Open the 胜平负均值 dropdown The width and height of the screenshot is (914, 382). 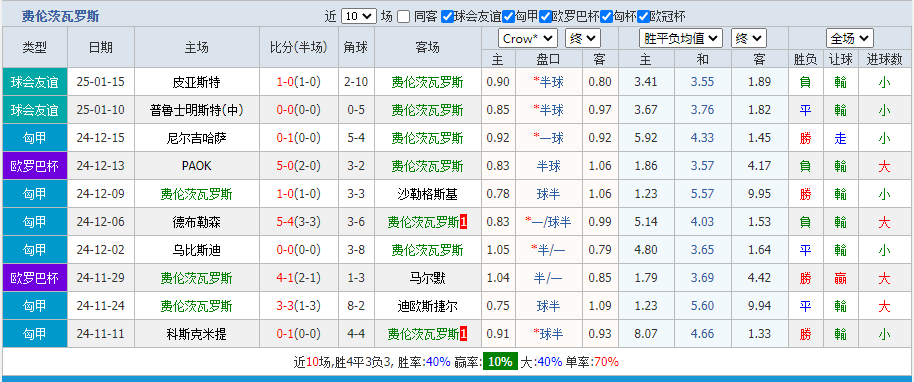[681, 39]
